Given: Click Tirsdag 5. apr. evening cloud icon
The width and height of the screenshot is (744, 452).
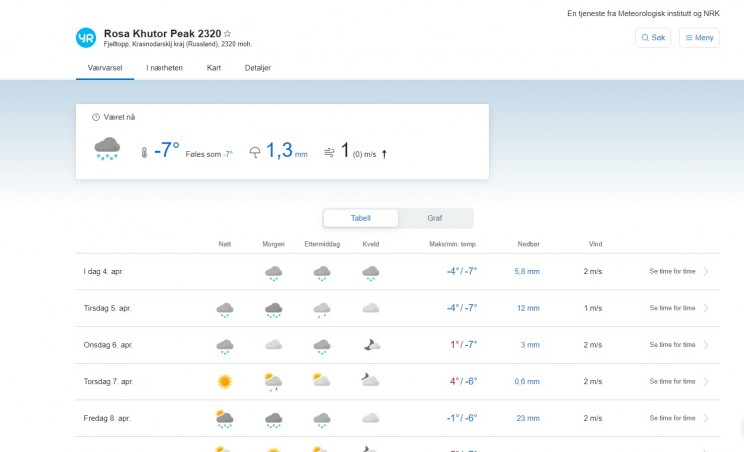Looking at the screenshot, I should tap(371, 308).
